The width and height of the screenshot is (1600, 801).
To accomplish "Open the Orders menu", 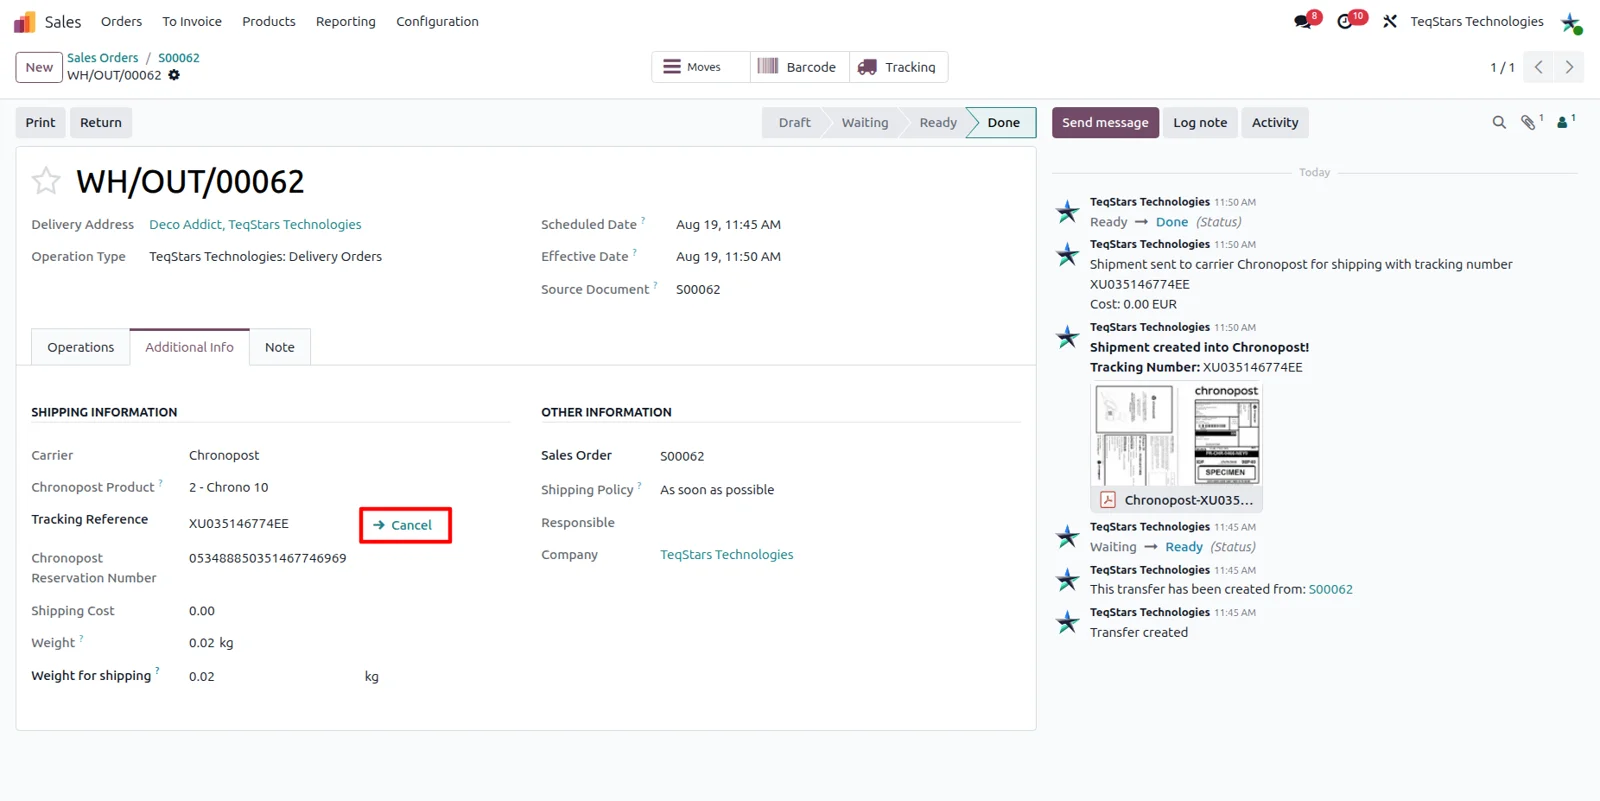I will coord(121,22).
